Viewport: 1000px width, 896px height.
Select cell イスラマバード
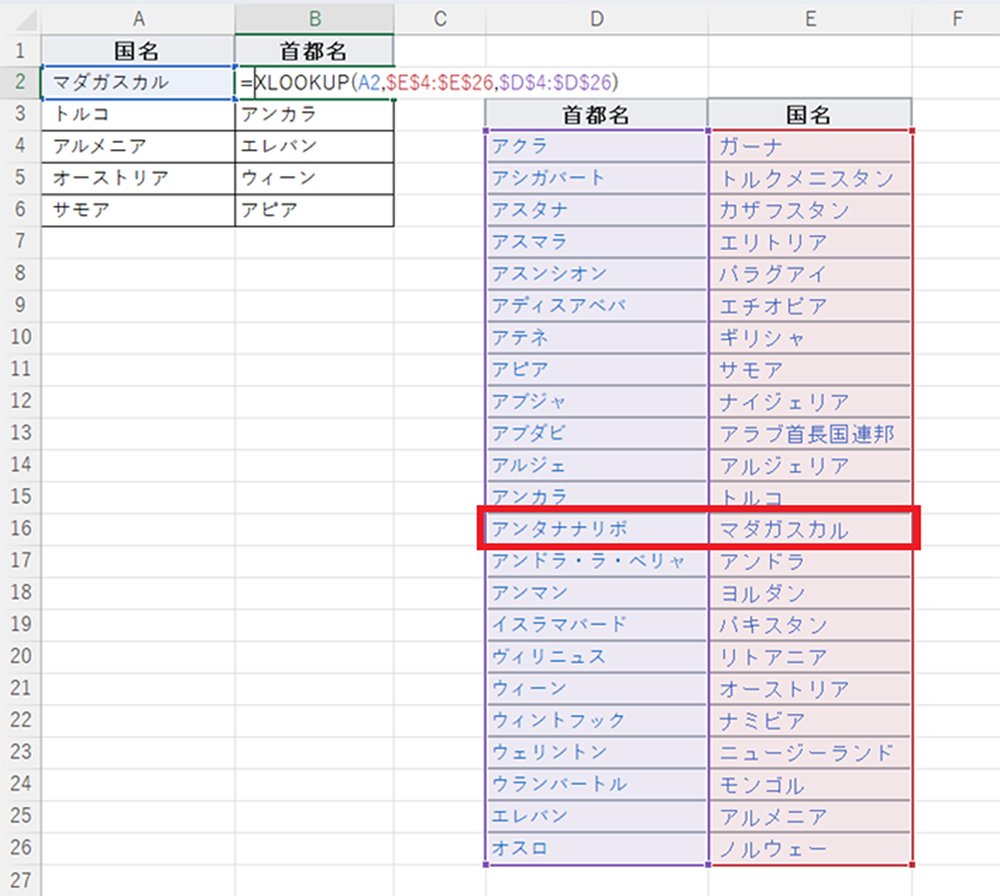tap(597, 624)
